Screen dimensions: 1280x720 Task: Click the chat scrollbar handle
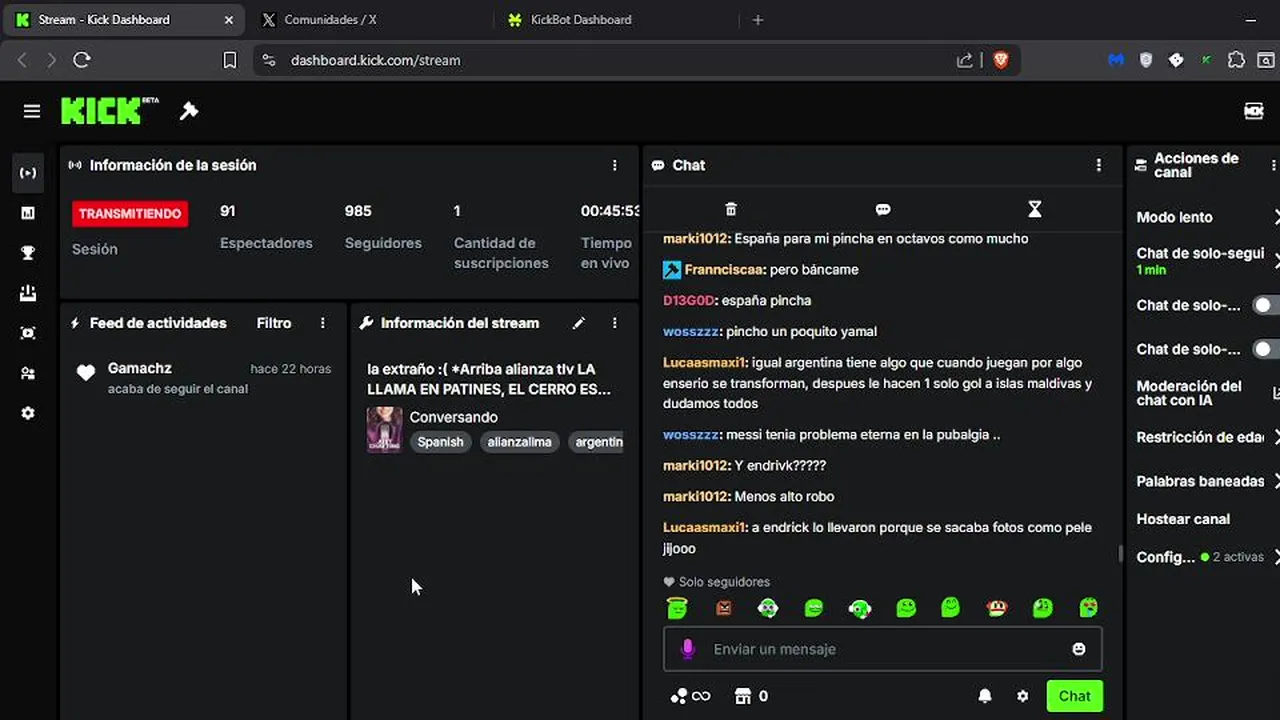pos(1120,553)
